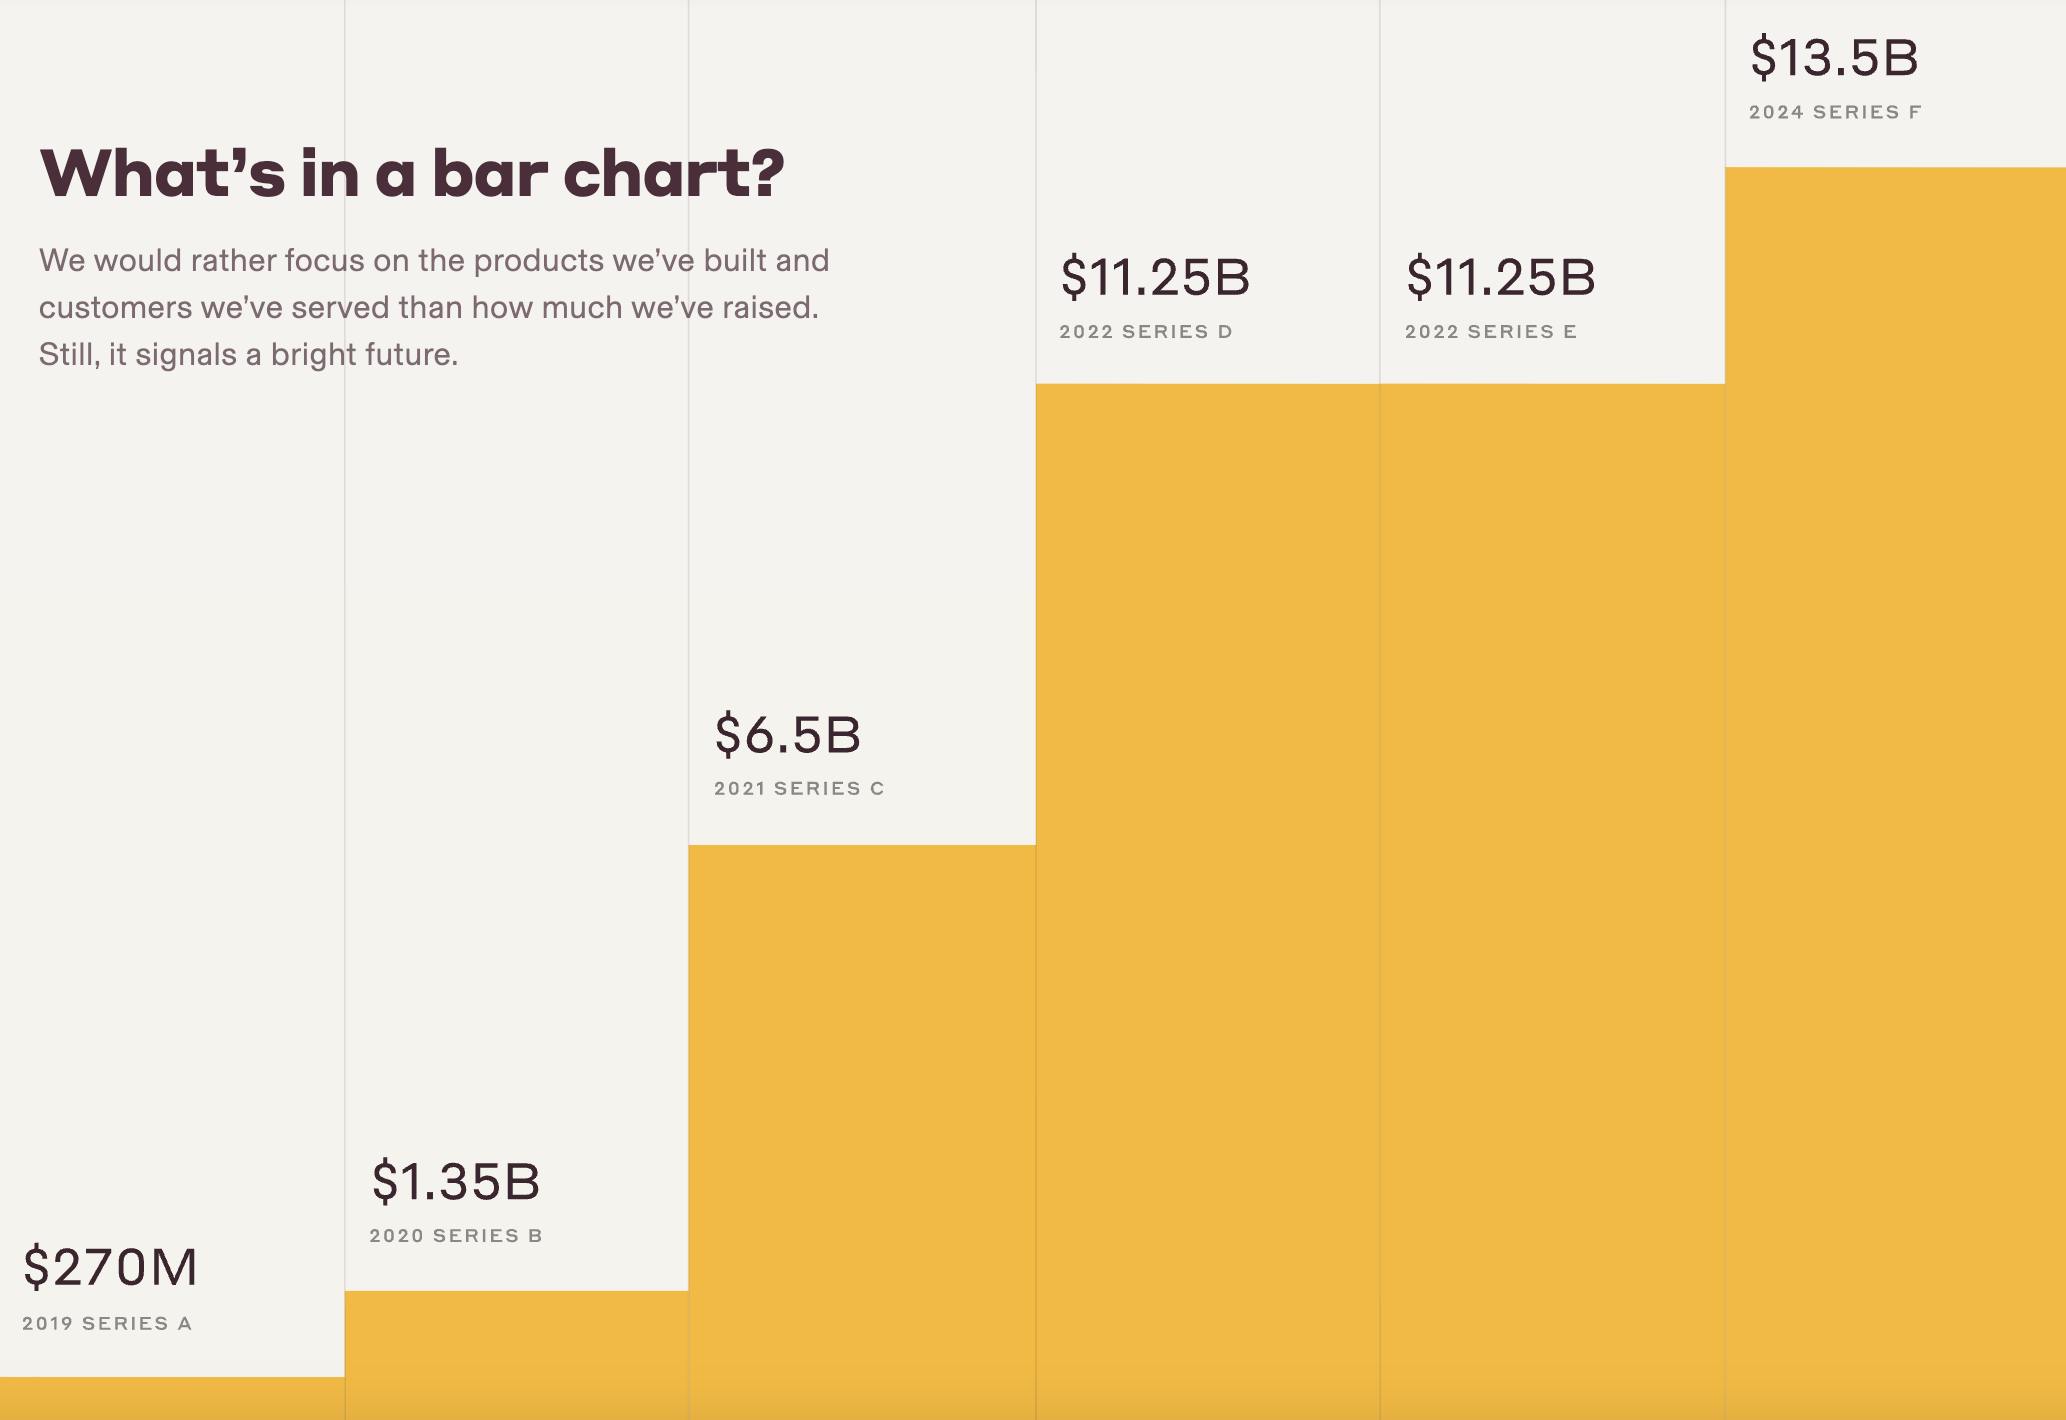Click the $13.5B valuation figure
This screenshot has height=1420, width=2066.
coord(1834,57)
